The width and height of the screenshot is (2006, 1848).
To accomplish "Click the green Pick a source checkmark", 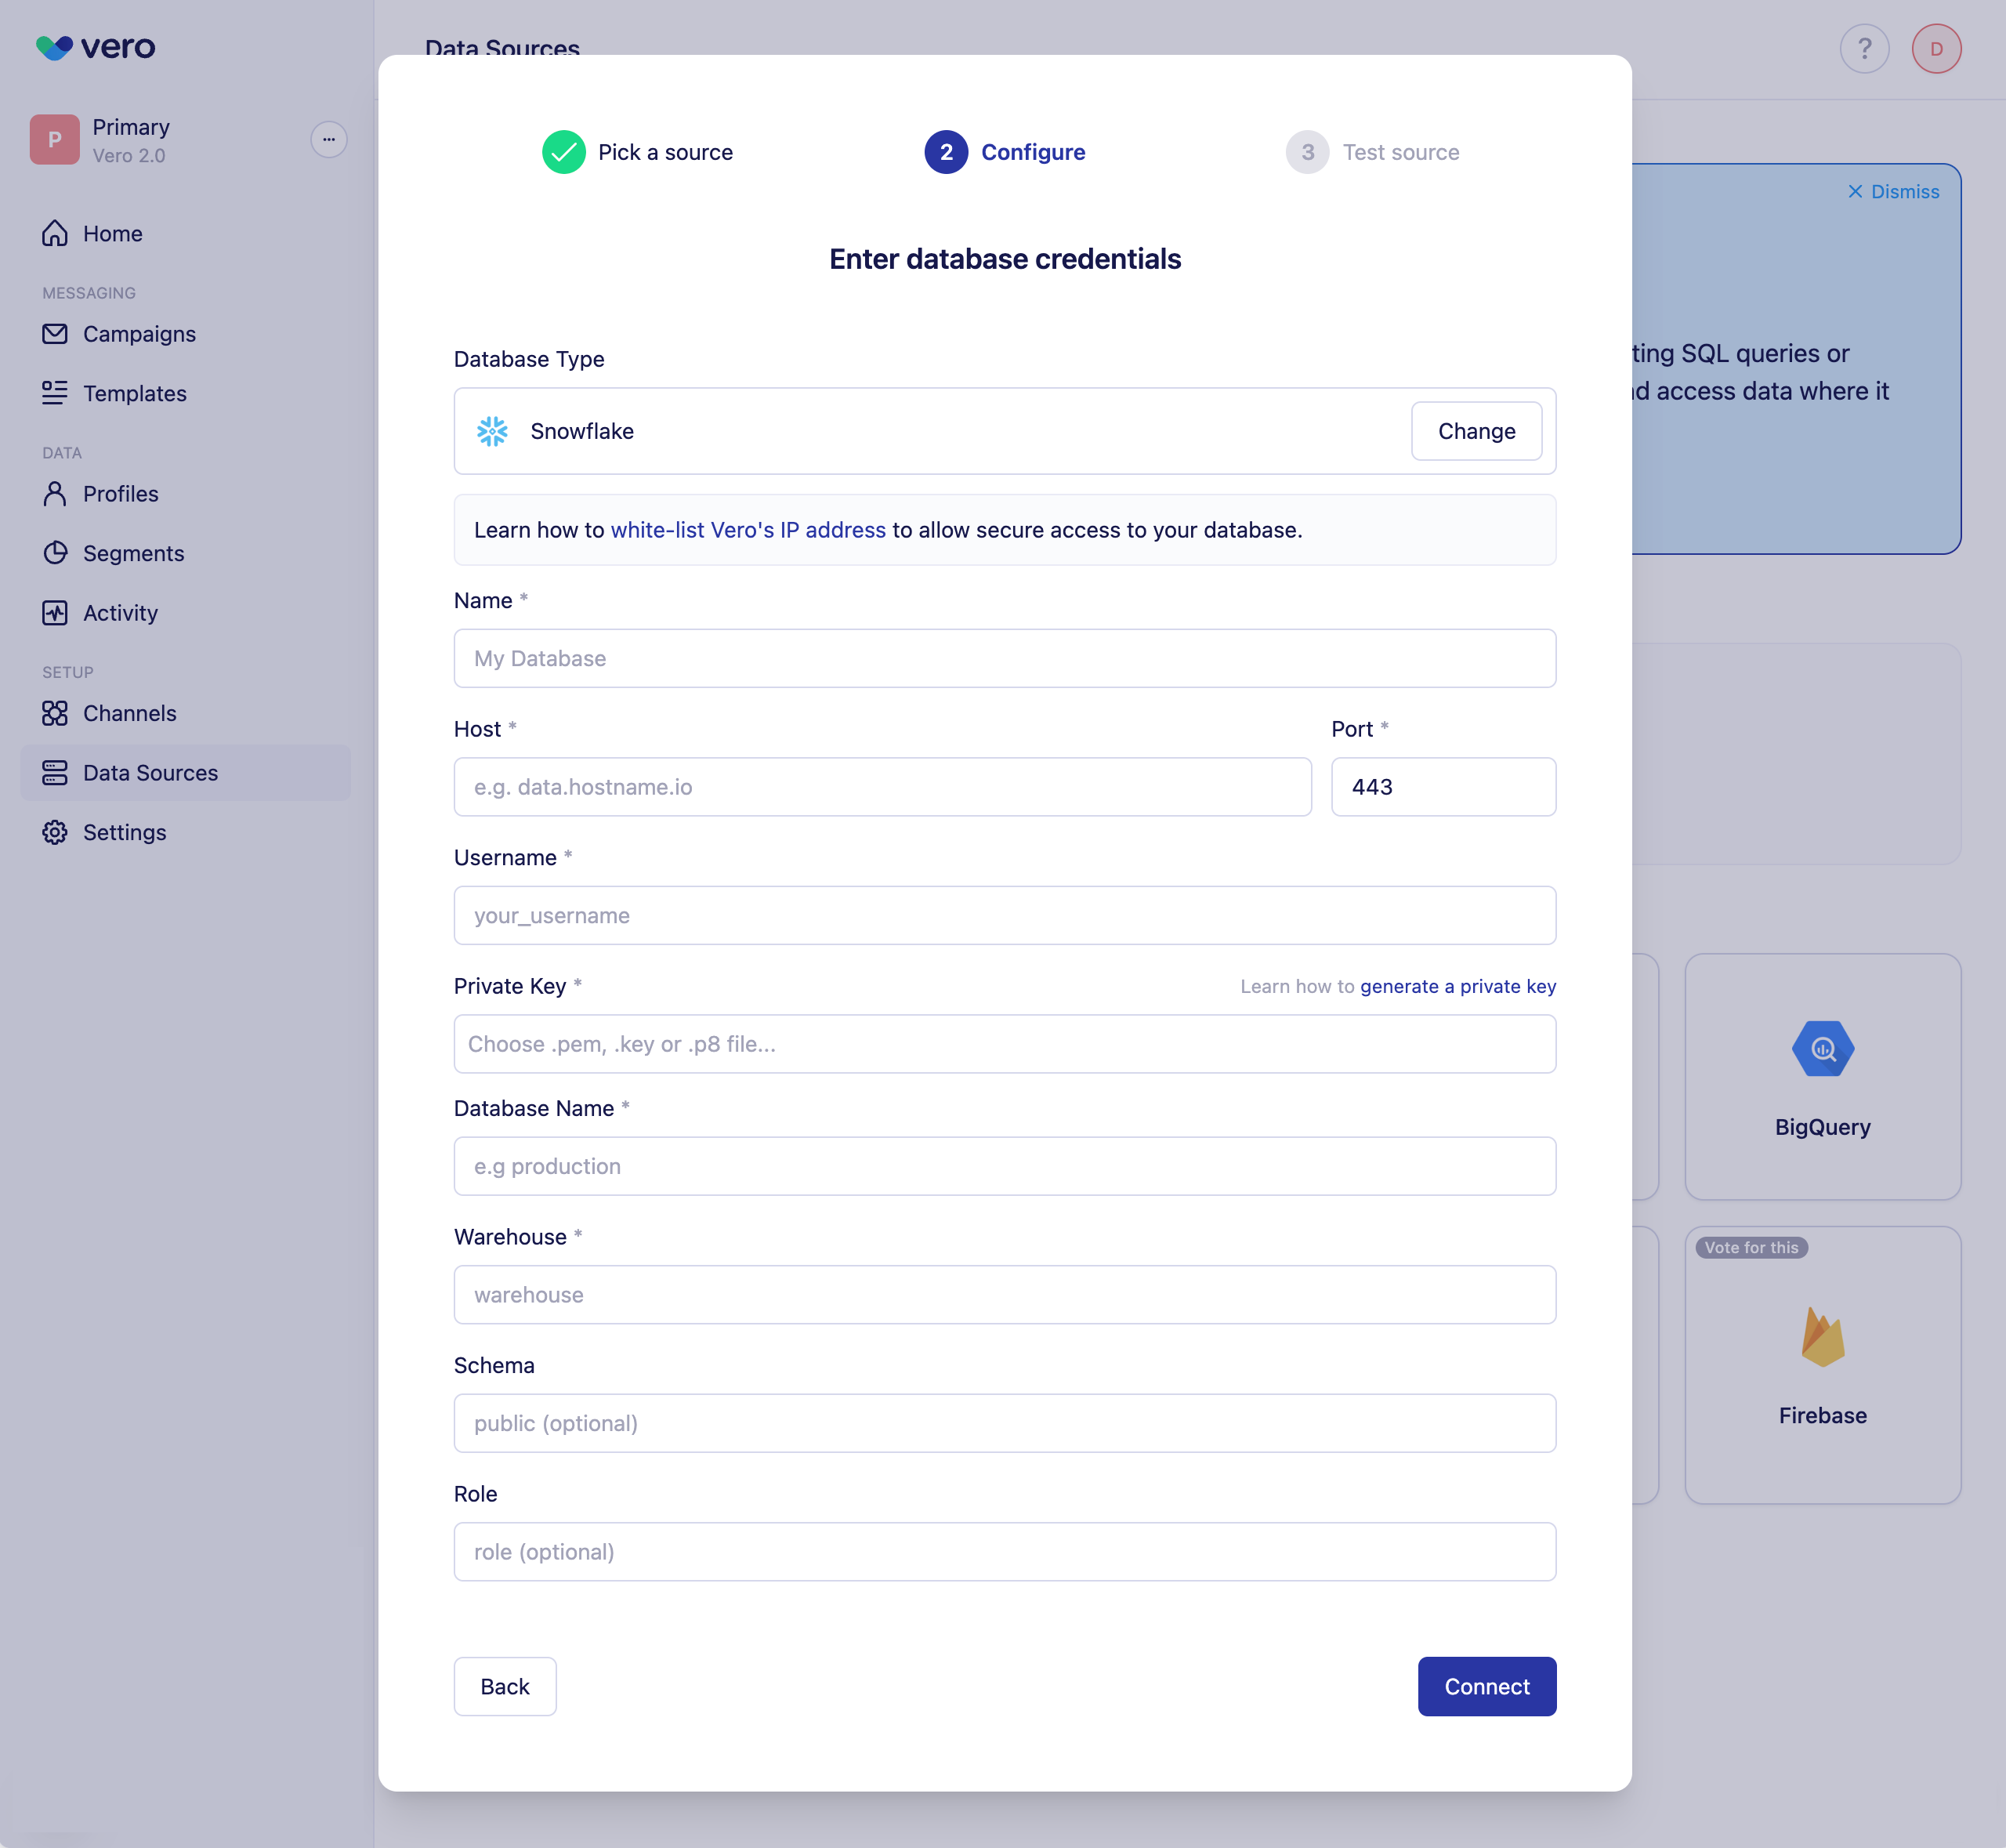I will [564, 152].
